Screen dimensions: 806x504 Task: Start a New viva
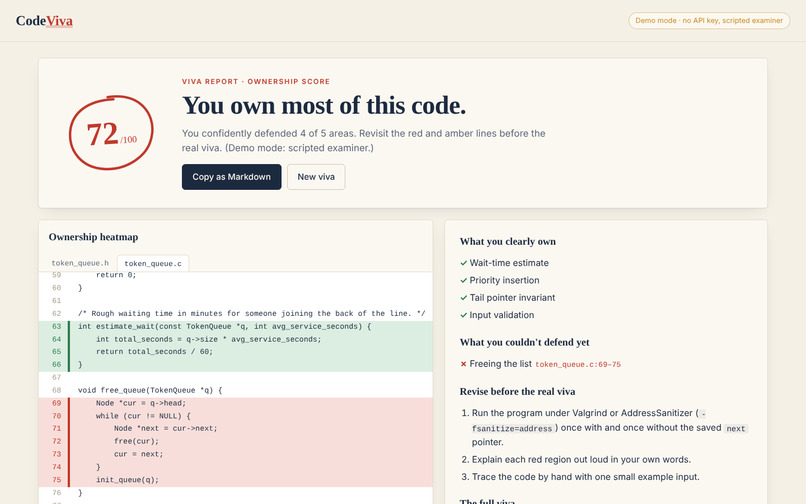tap(316, 177)
